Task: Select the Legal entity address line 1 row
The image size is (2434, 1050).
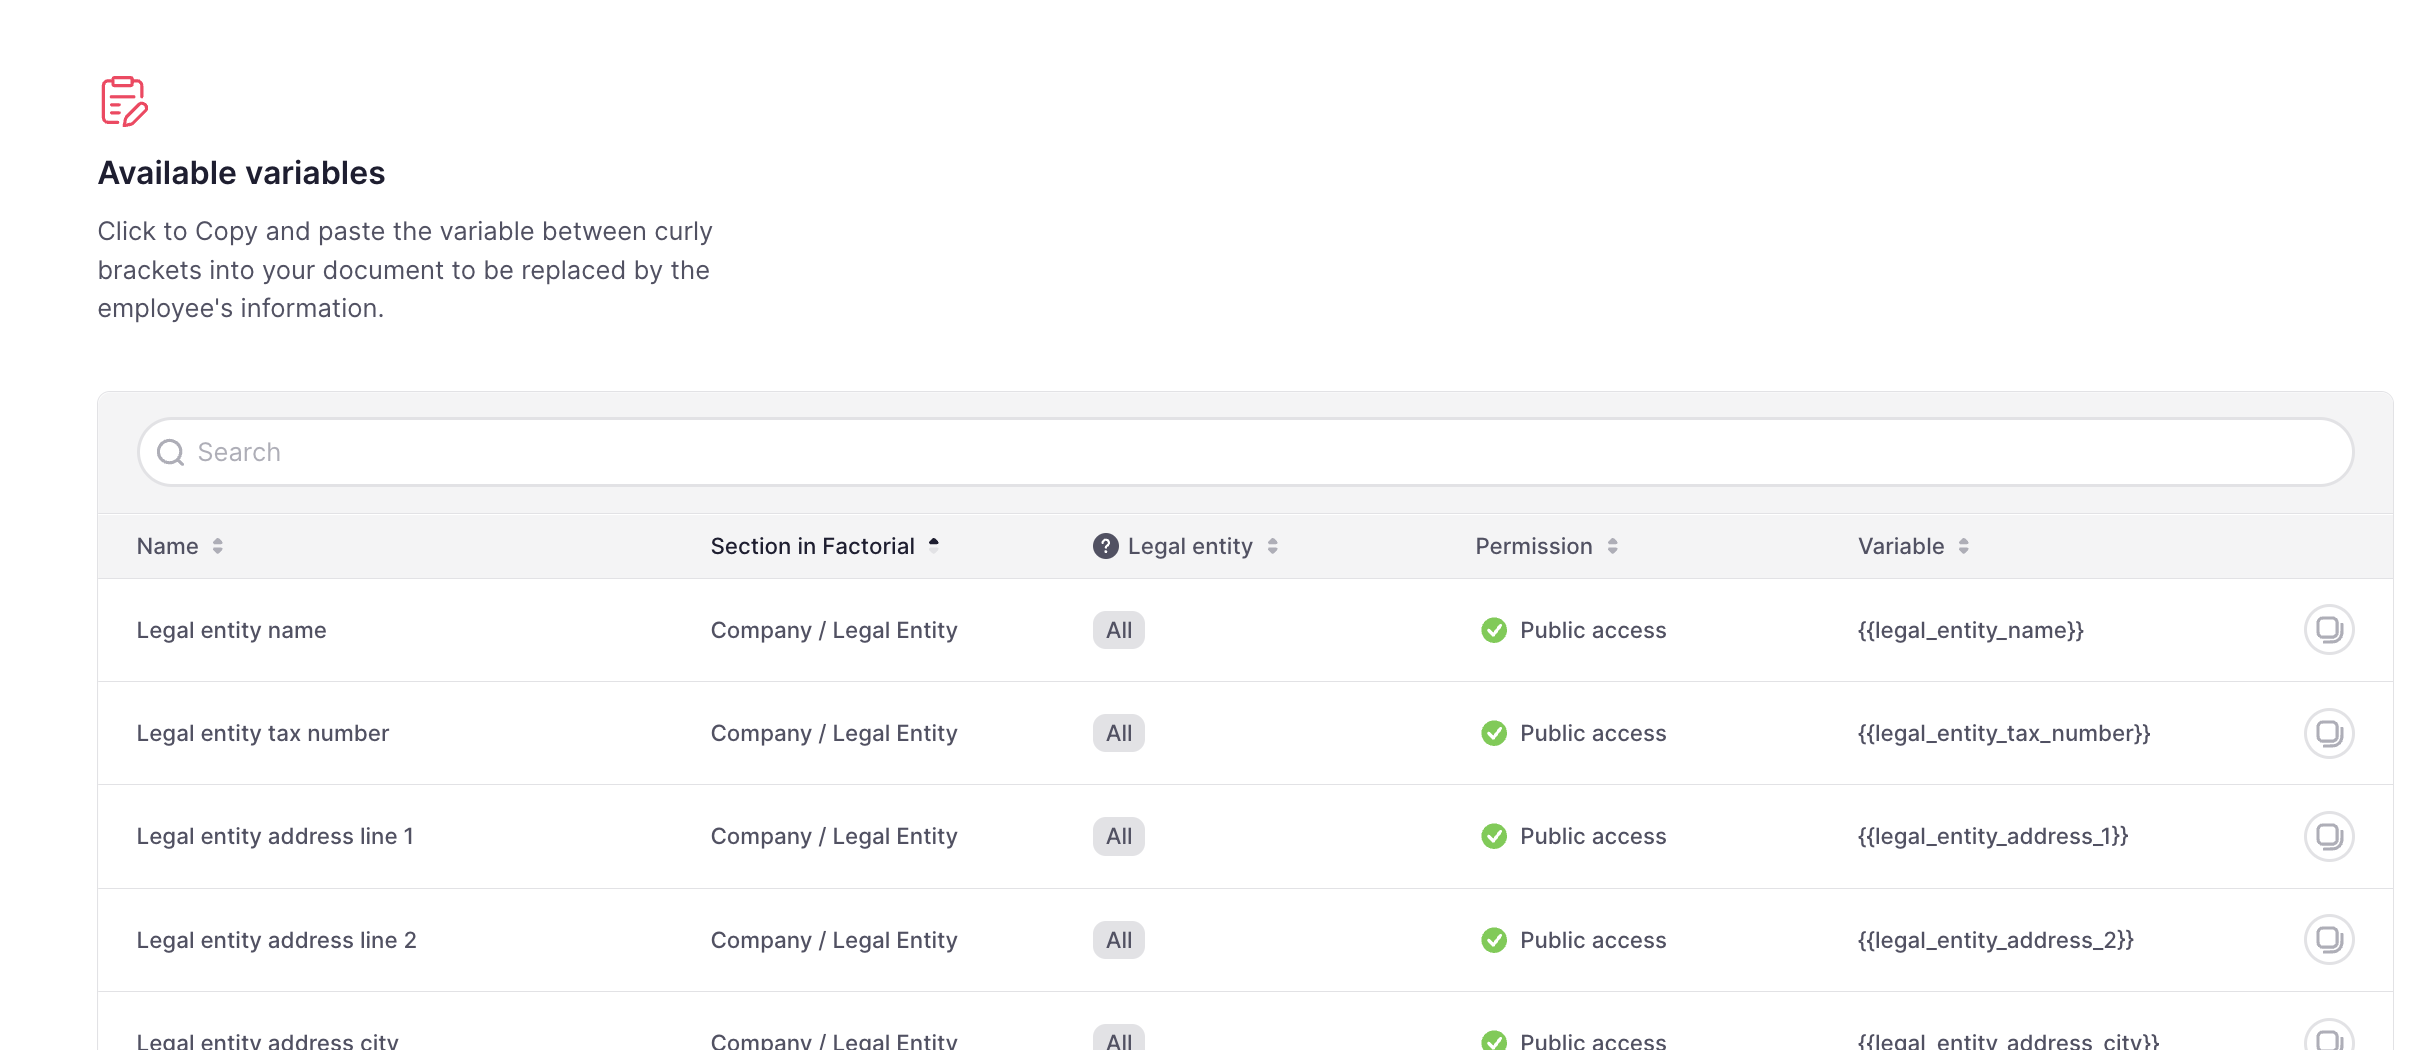Action: pos(275,836)
